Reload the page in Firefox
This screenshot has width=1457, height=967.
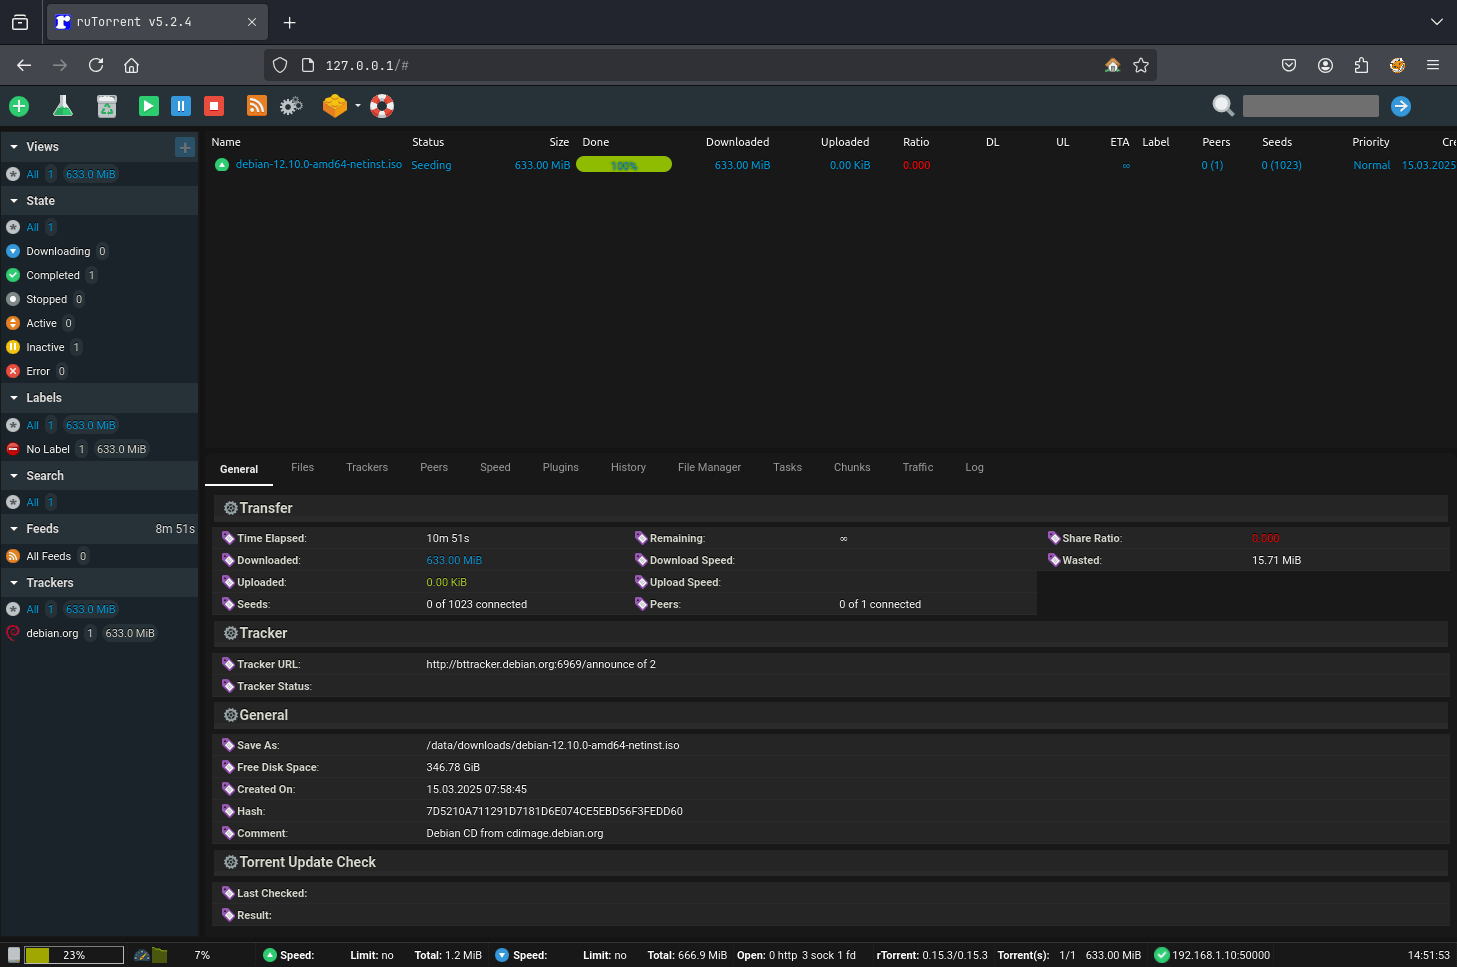(96, 65)
